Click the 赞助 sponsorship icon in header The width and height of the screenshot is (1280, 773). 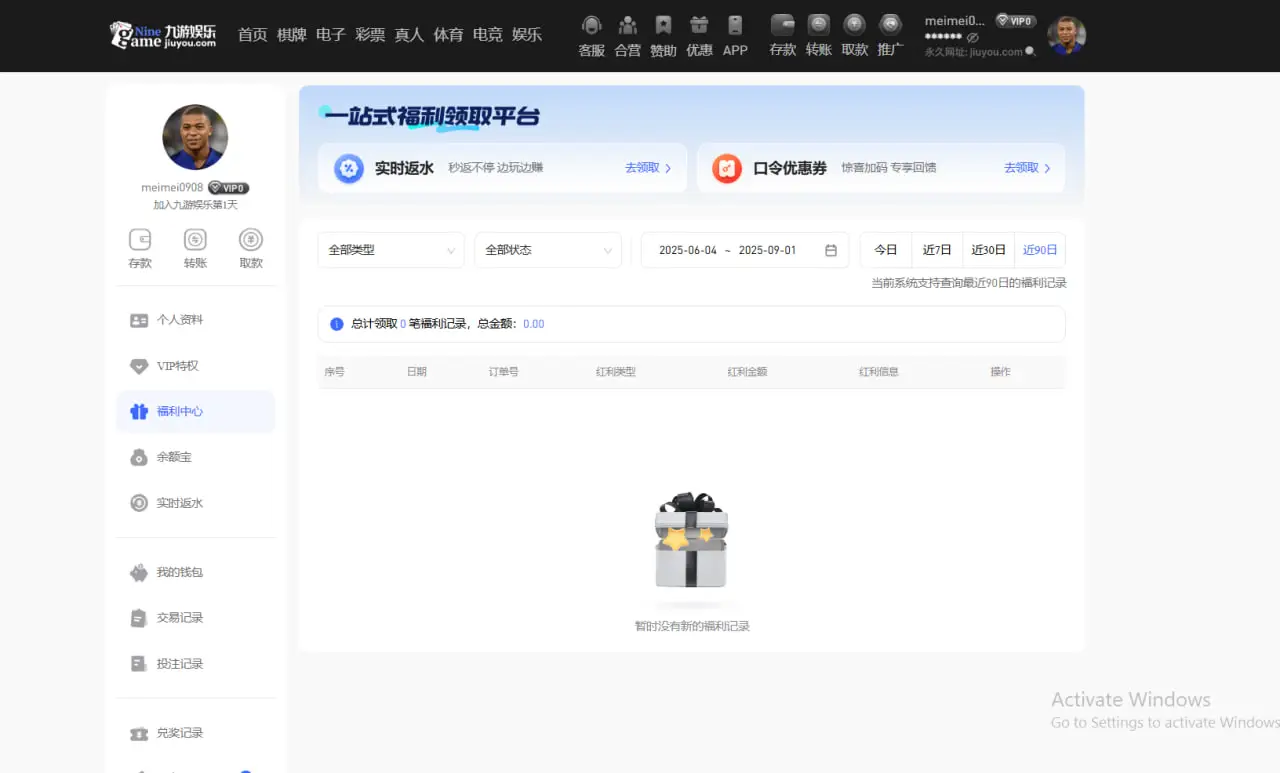point(663,26)
